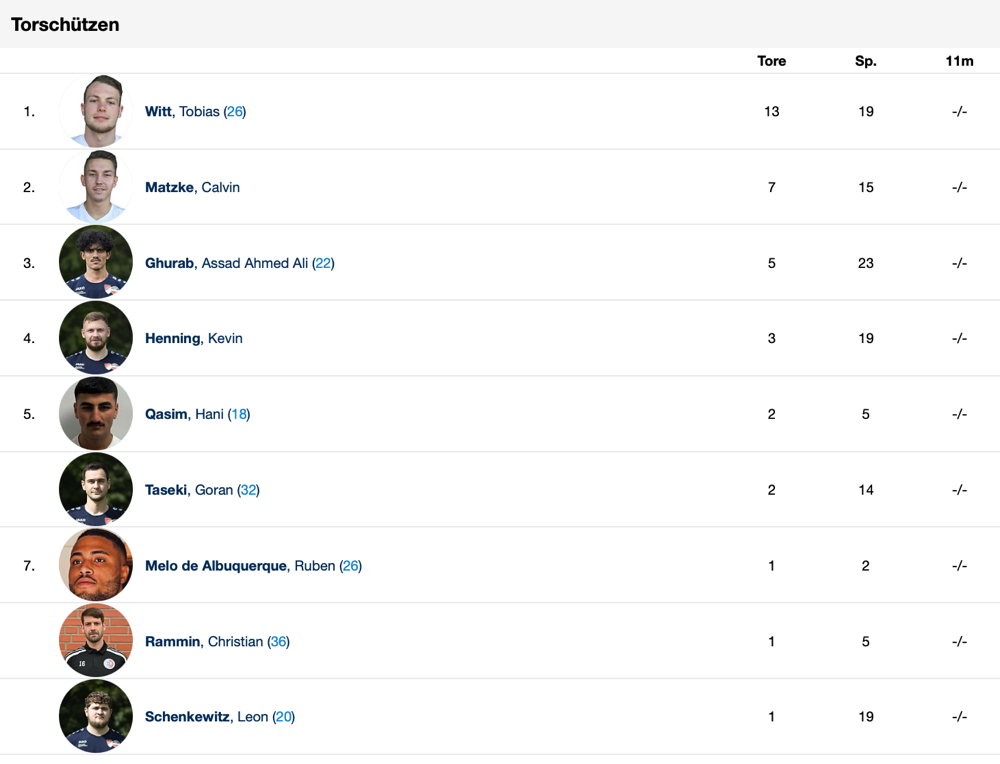The image size is (1000, 764).
Task: Click Tobias Witt's profile photo
Action: point(96,111)
